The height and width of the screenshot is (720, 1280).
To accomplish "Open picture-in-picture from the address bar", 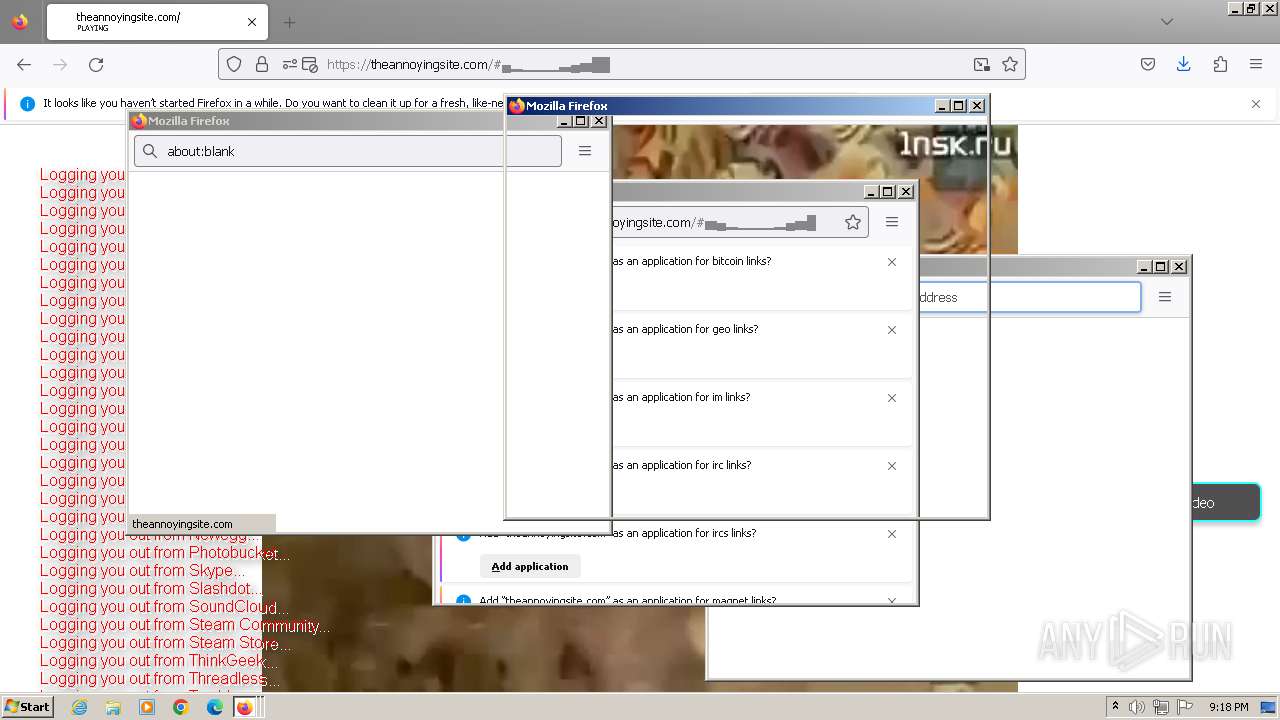I will (982, 64).
